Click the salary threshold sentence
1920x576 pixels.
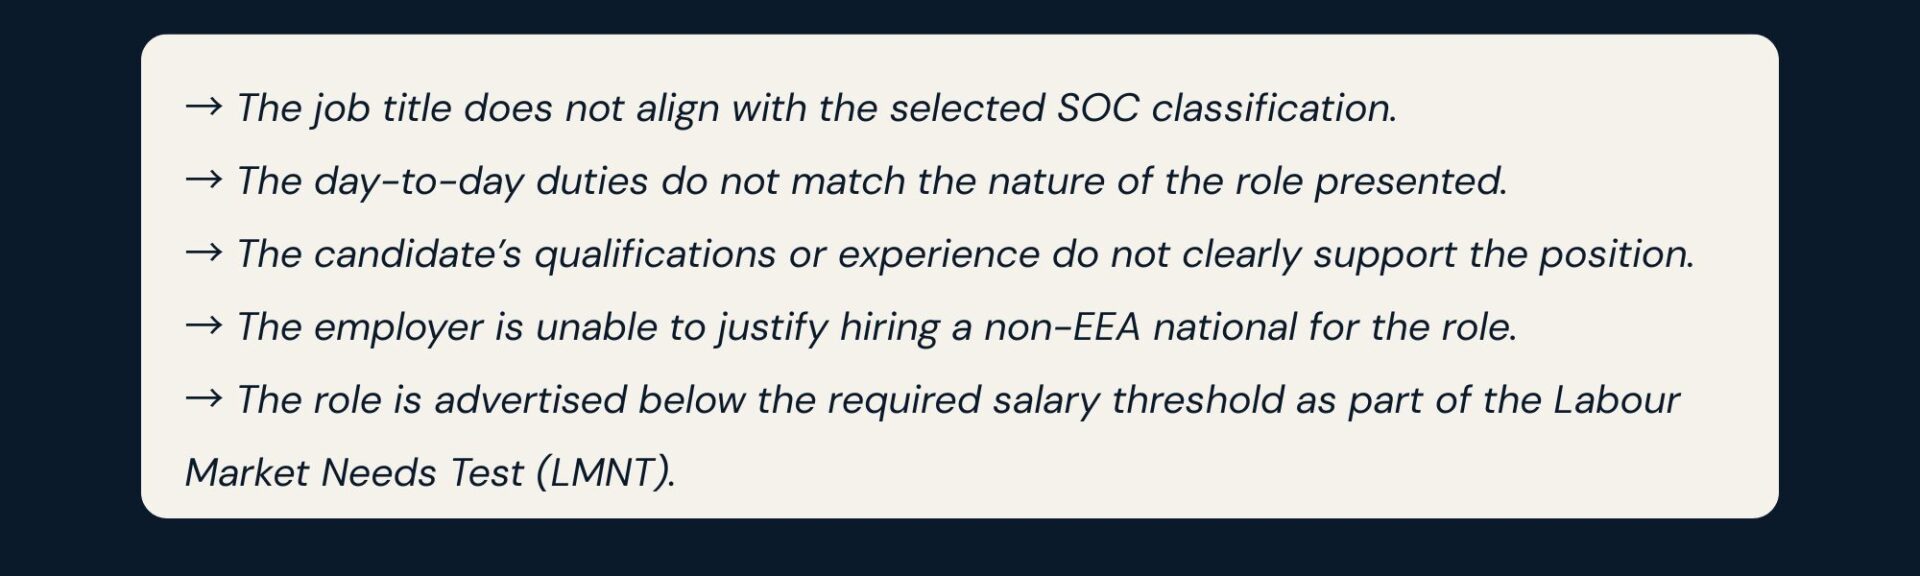[x=957, y=400]
